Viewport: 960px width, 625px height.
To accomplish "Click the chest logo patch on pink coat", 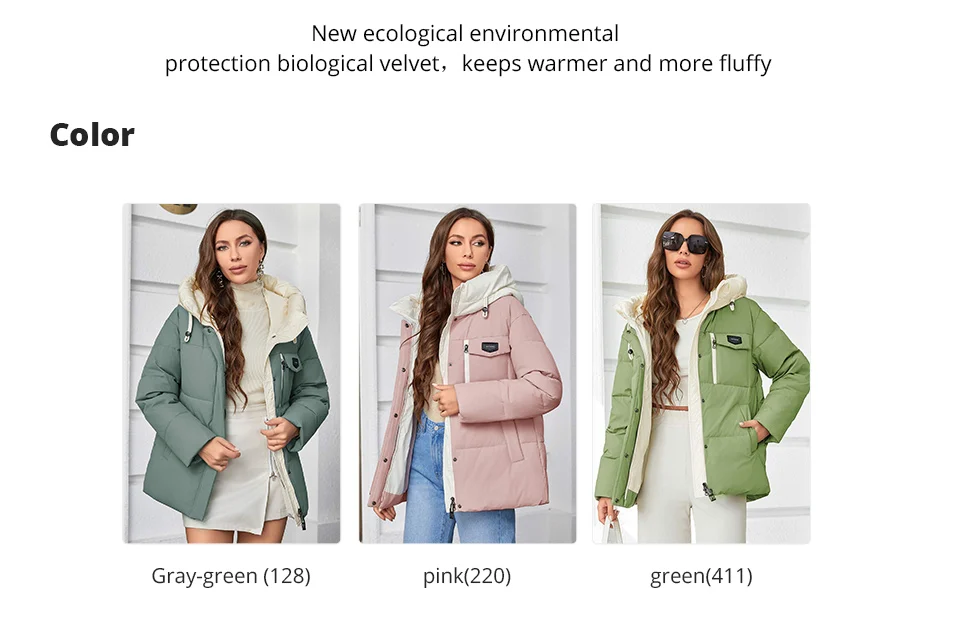I will click(x=490, y=347).
